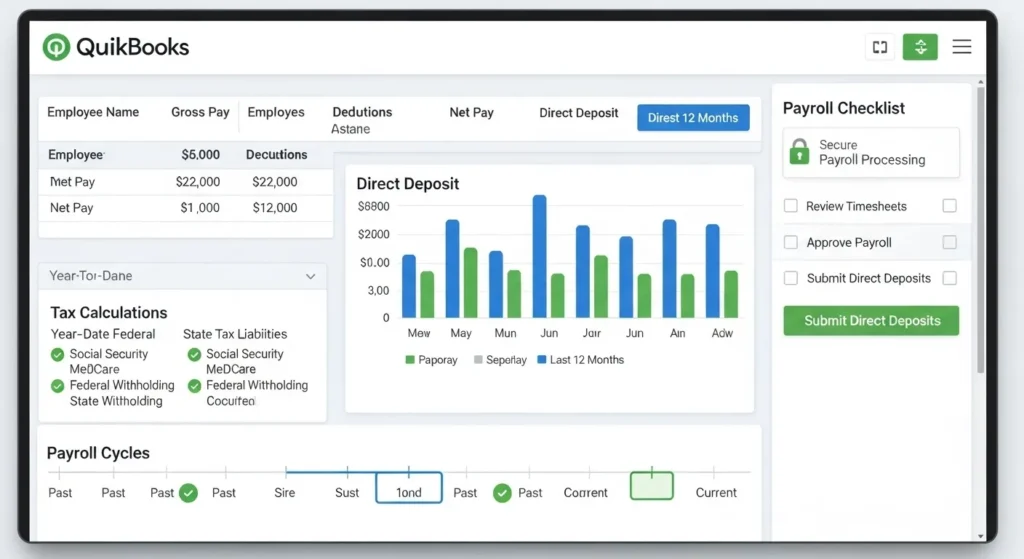Click the Year-Date Federal Social Security checkmark
Image resolution: width=1024 pixels, height=559 pixels.
click(x=58, y=355)
